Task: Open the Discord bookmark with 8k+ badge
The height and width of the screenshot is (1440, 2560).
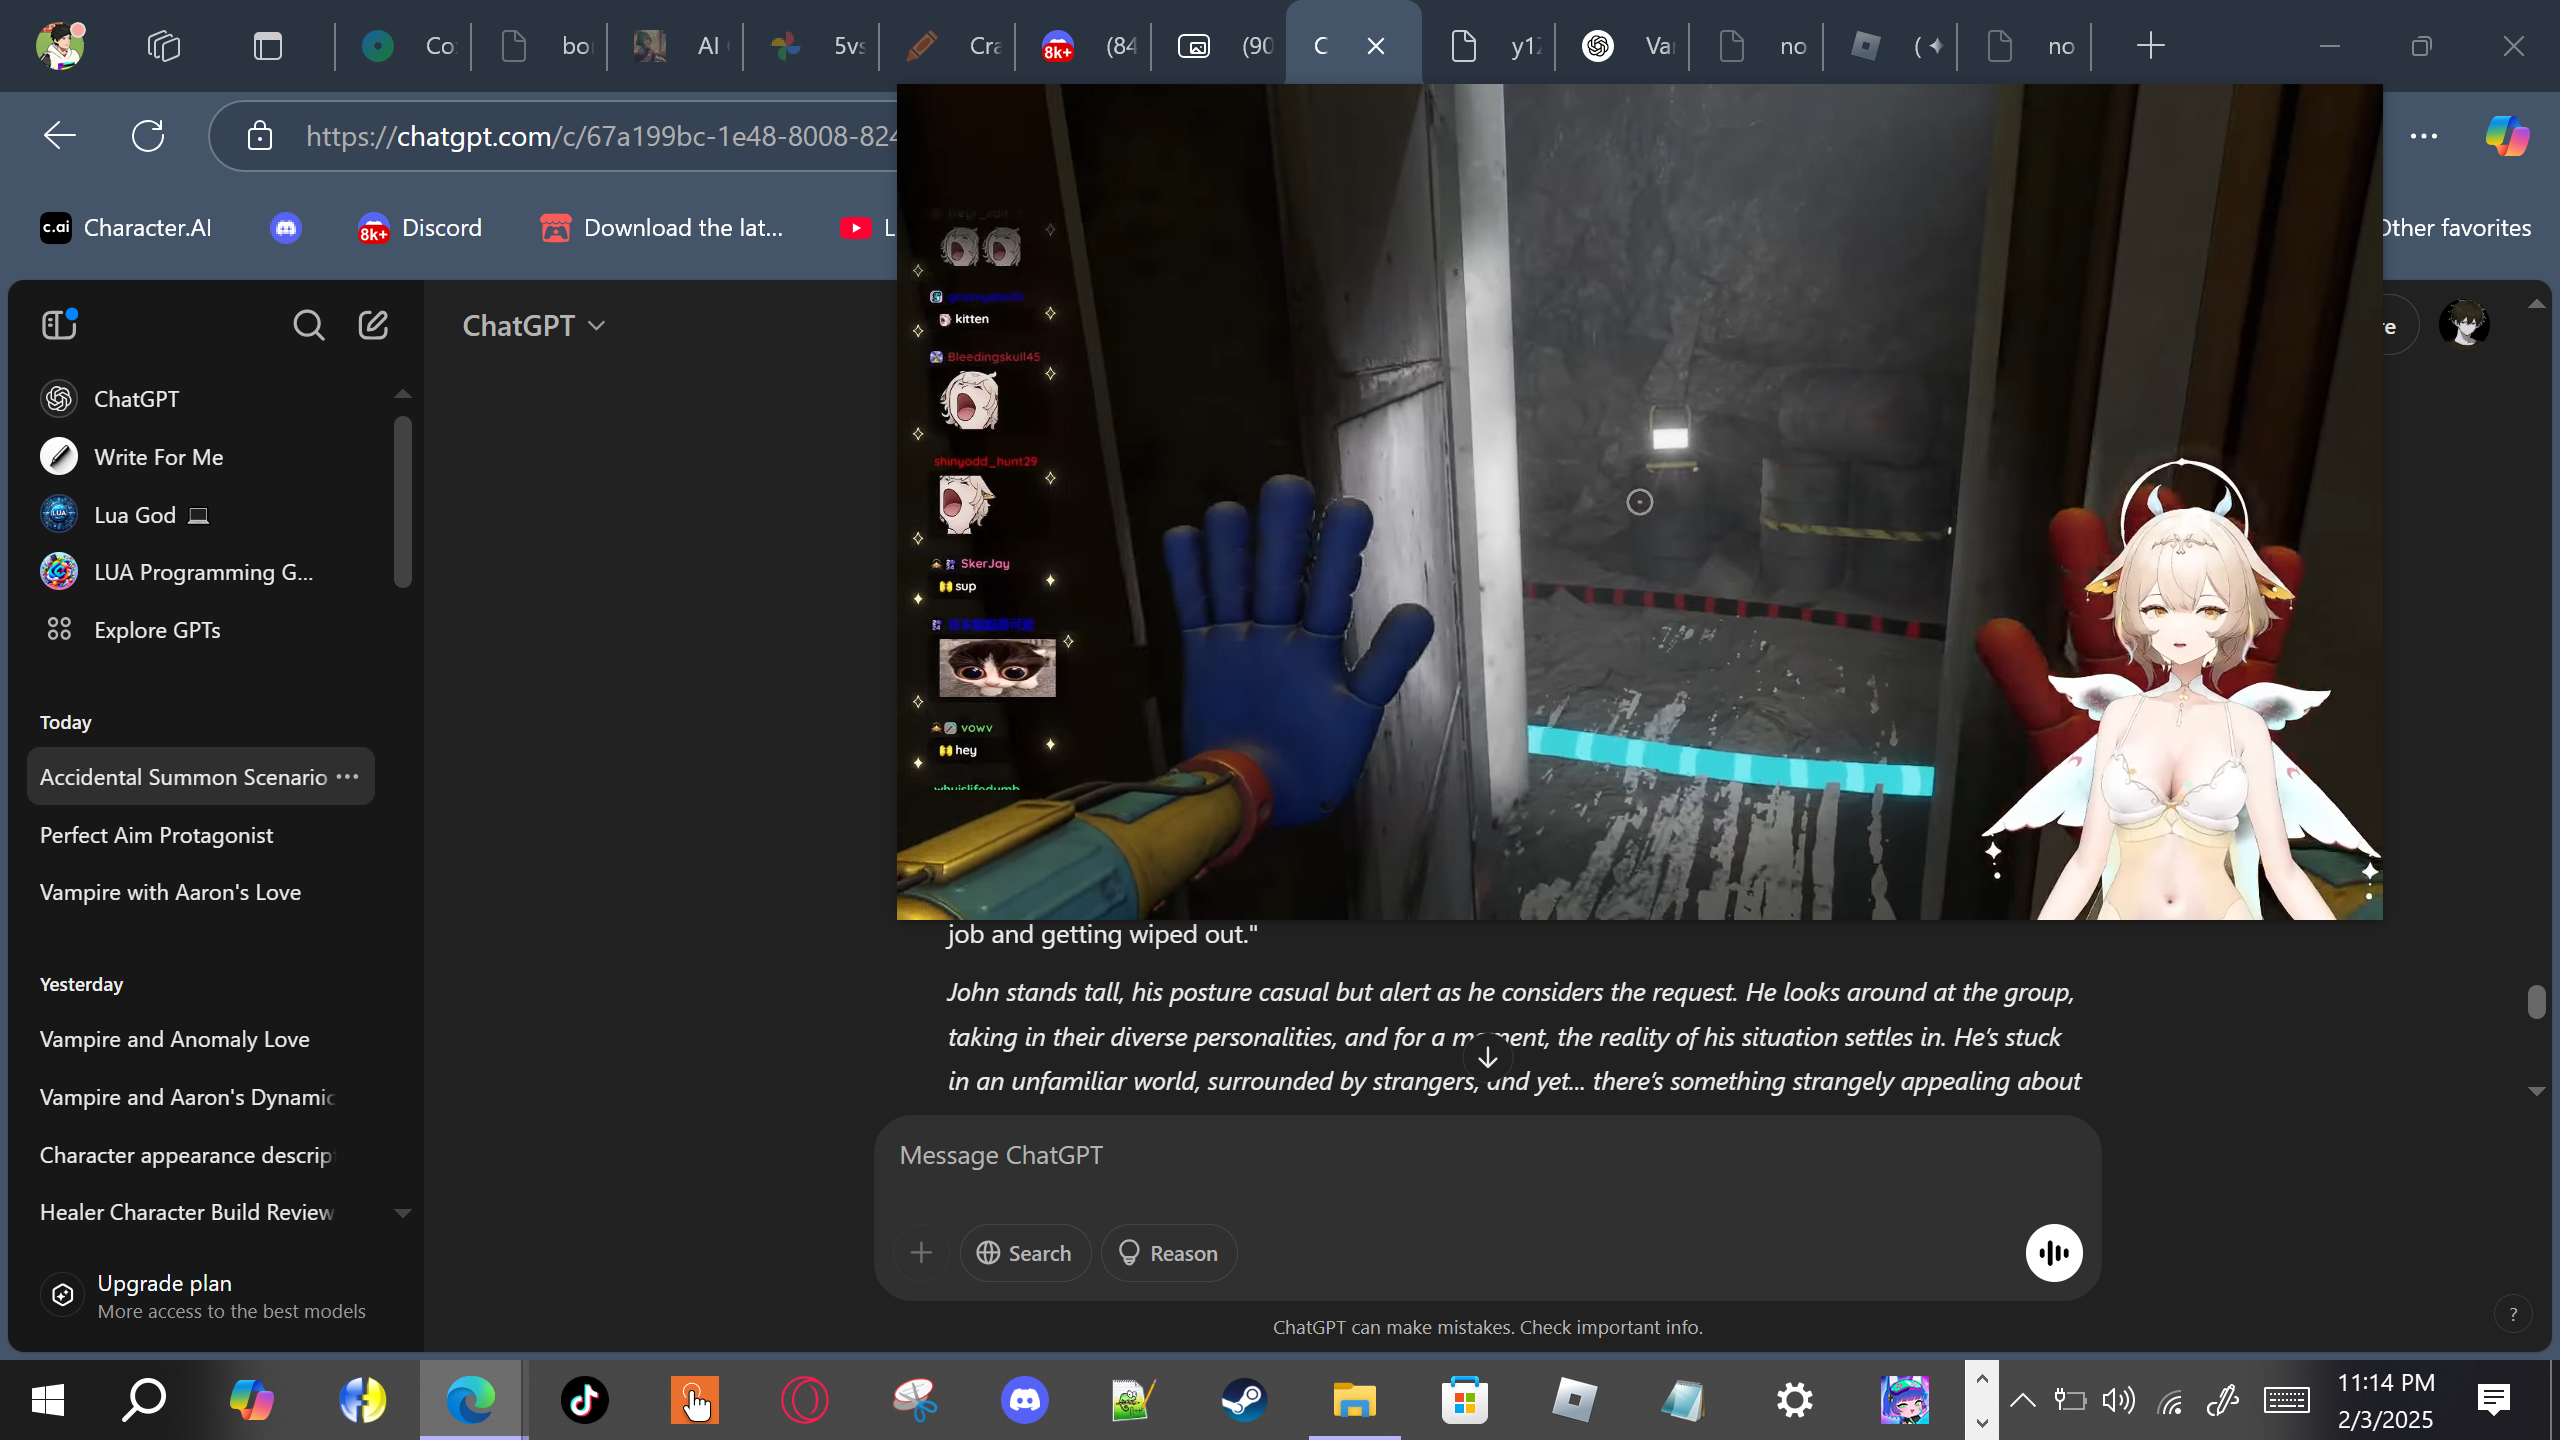Action: pyautogui.click(x=420, y=228)
